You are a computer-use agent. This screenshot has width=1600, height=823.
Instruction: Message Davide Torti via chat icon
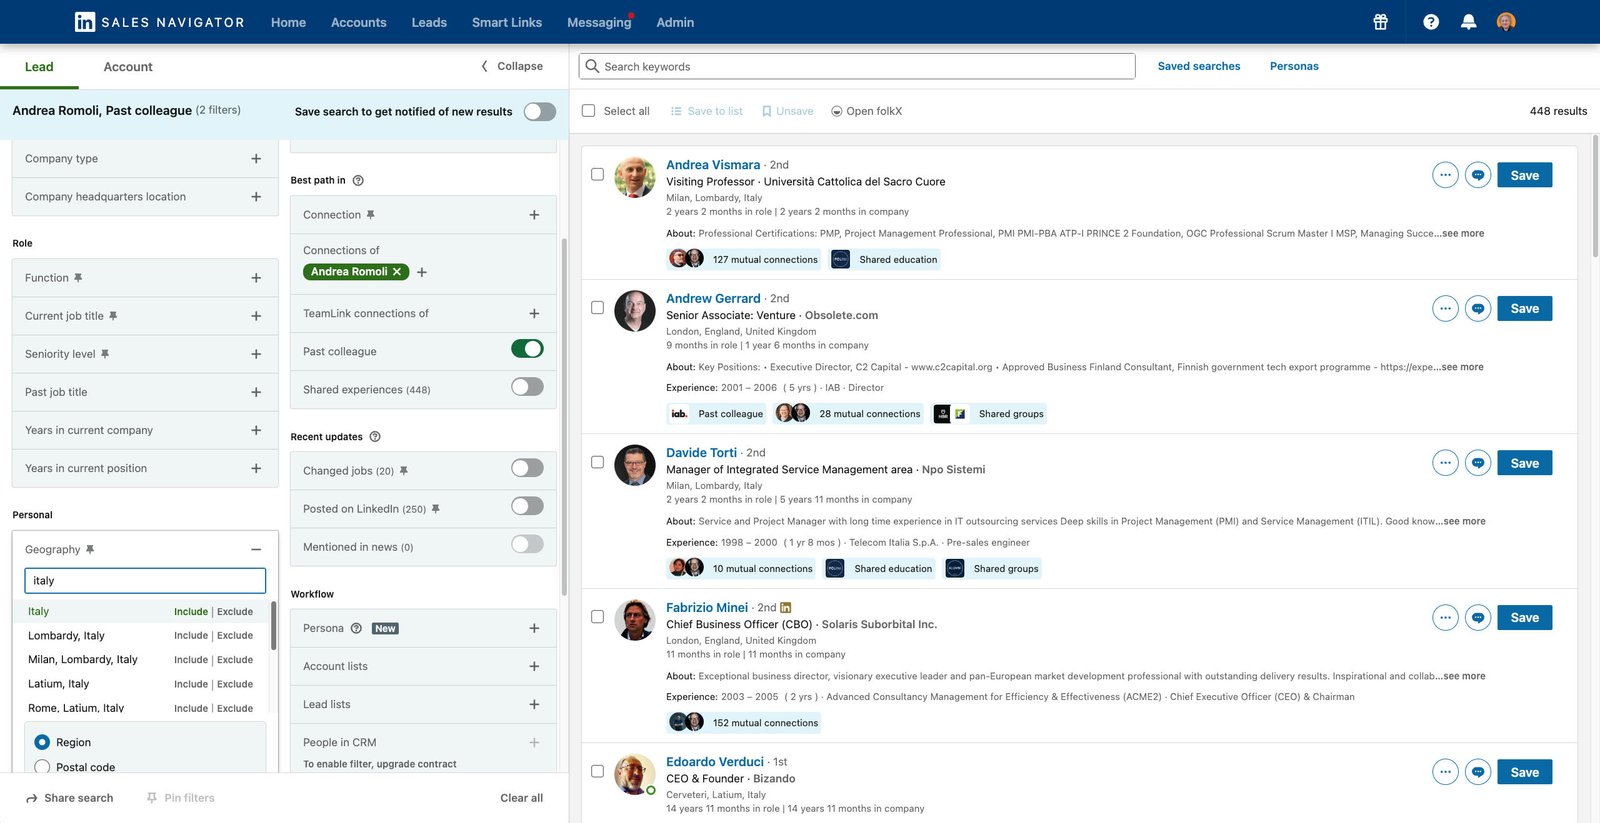coord(1478,463)
